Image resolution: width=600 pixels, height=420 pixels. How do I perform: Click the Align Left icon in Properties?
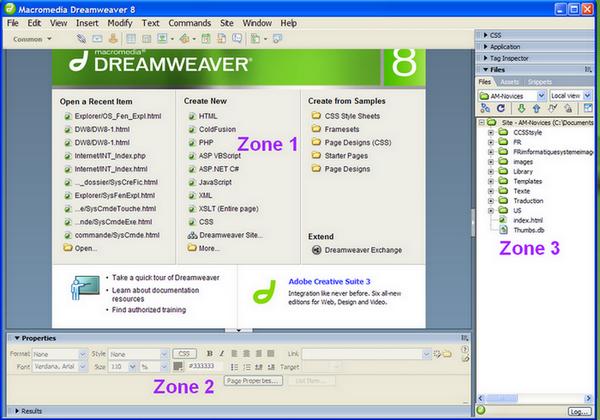tap(234, 353)
